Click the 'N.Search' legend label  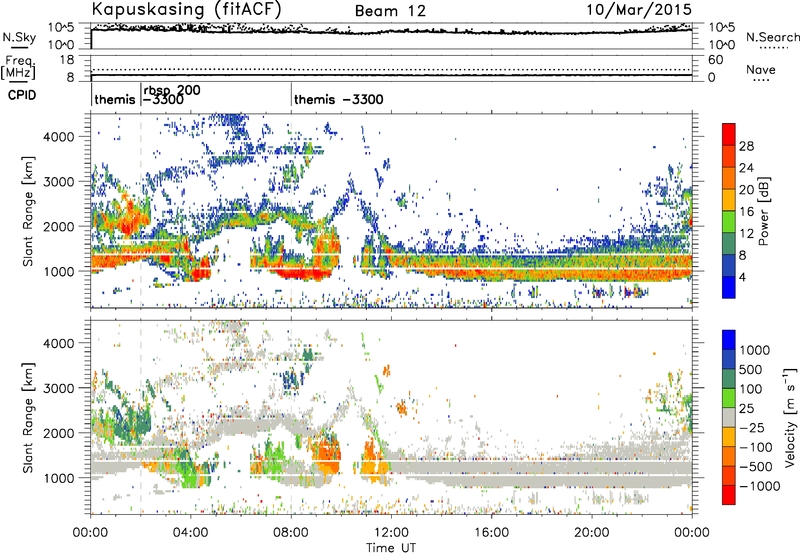[x=772, y=37]
